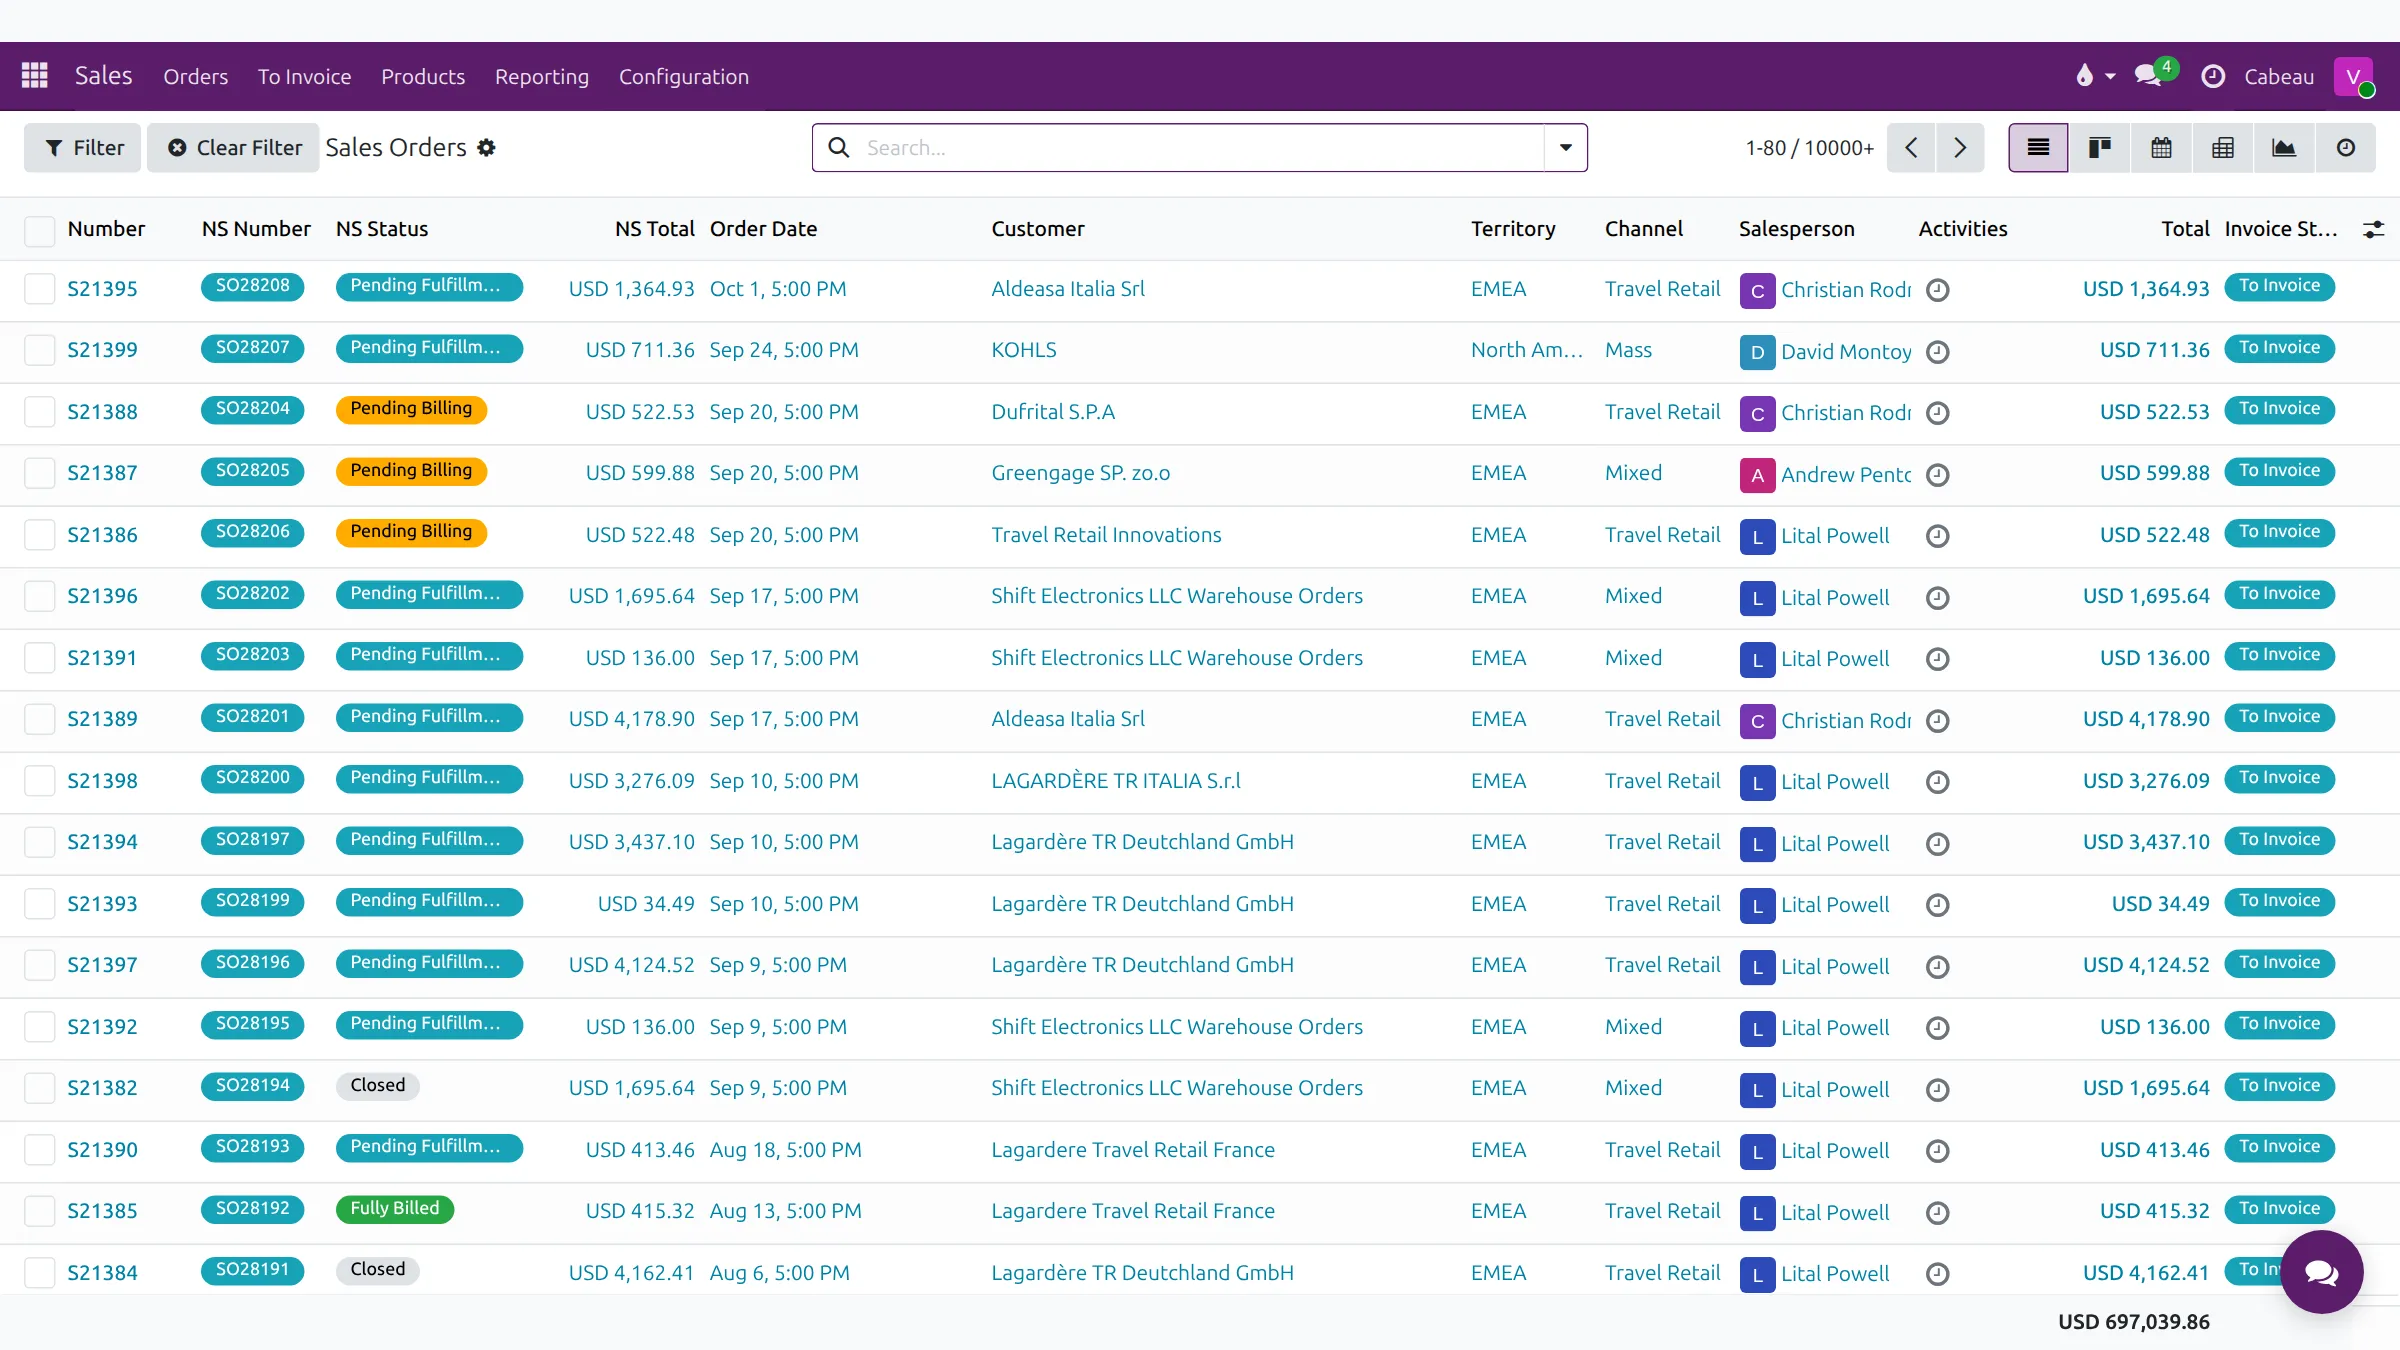Switch to calendar view
This screenshot has width=2400, height=1350.
coord(2161,148)
